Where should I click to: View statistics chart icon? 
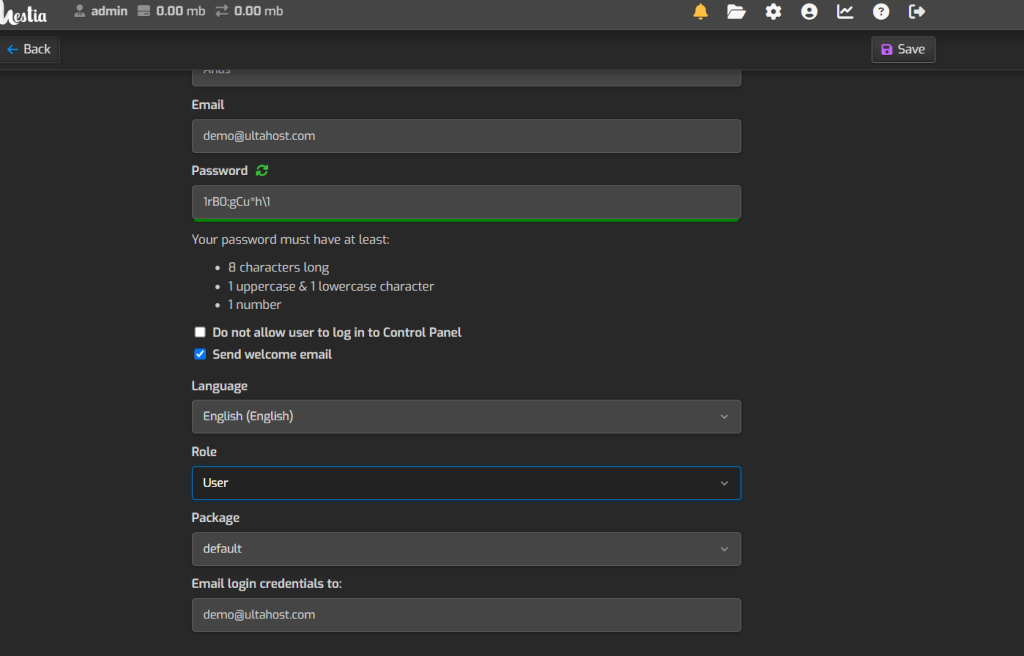click(845, 12)
